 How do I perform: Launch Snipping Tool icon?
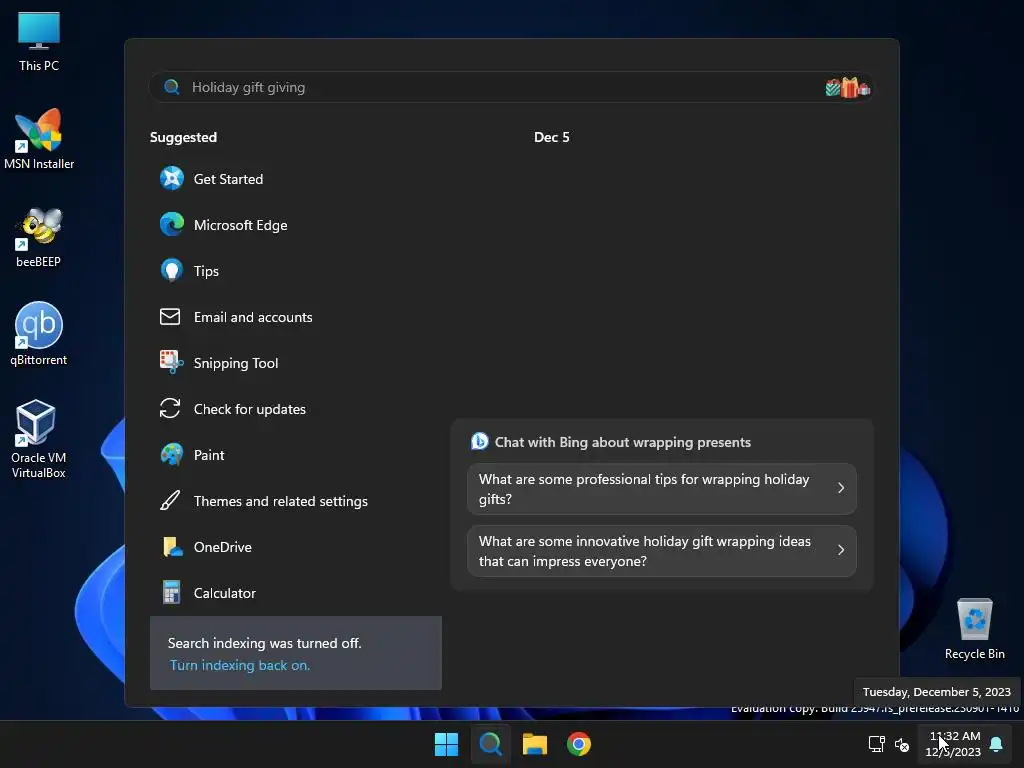[171, 362]
